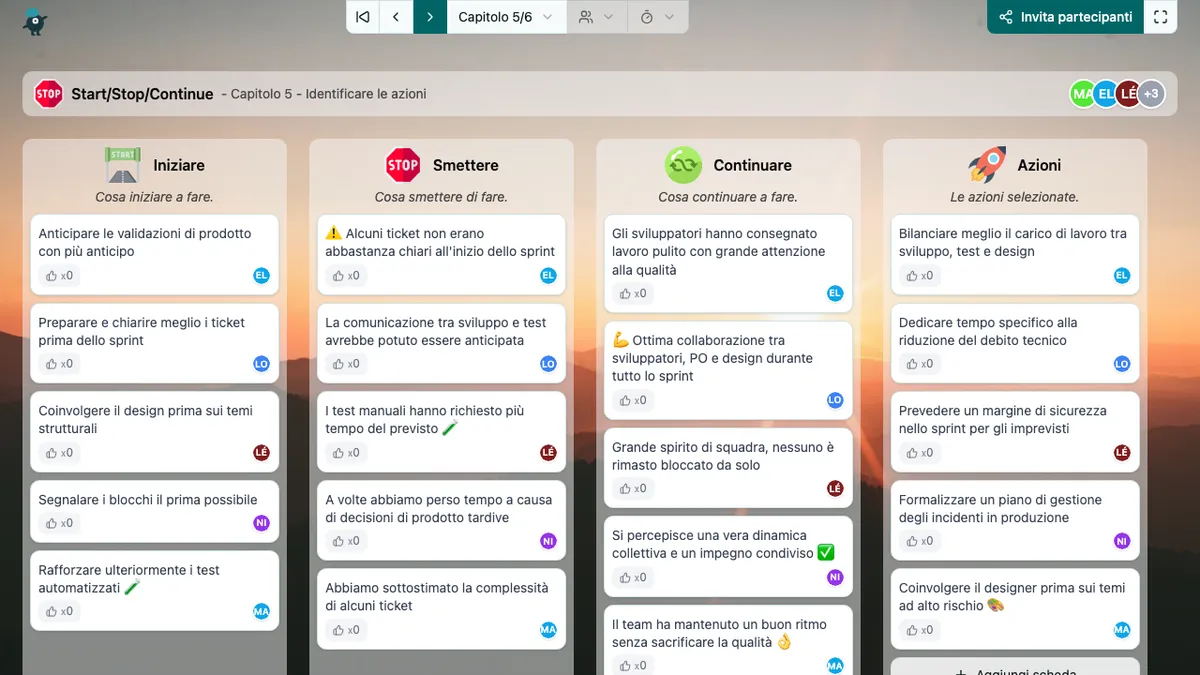Image resolution: width=1200 pixels, height=675 pixels.
Task: Click the rocket icon in Azioni column
Action: 987,165
